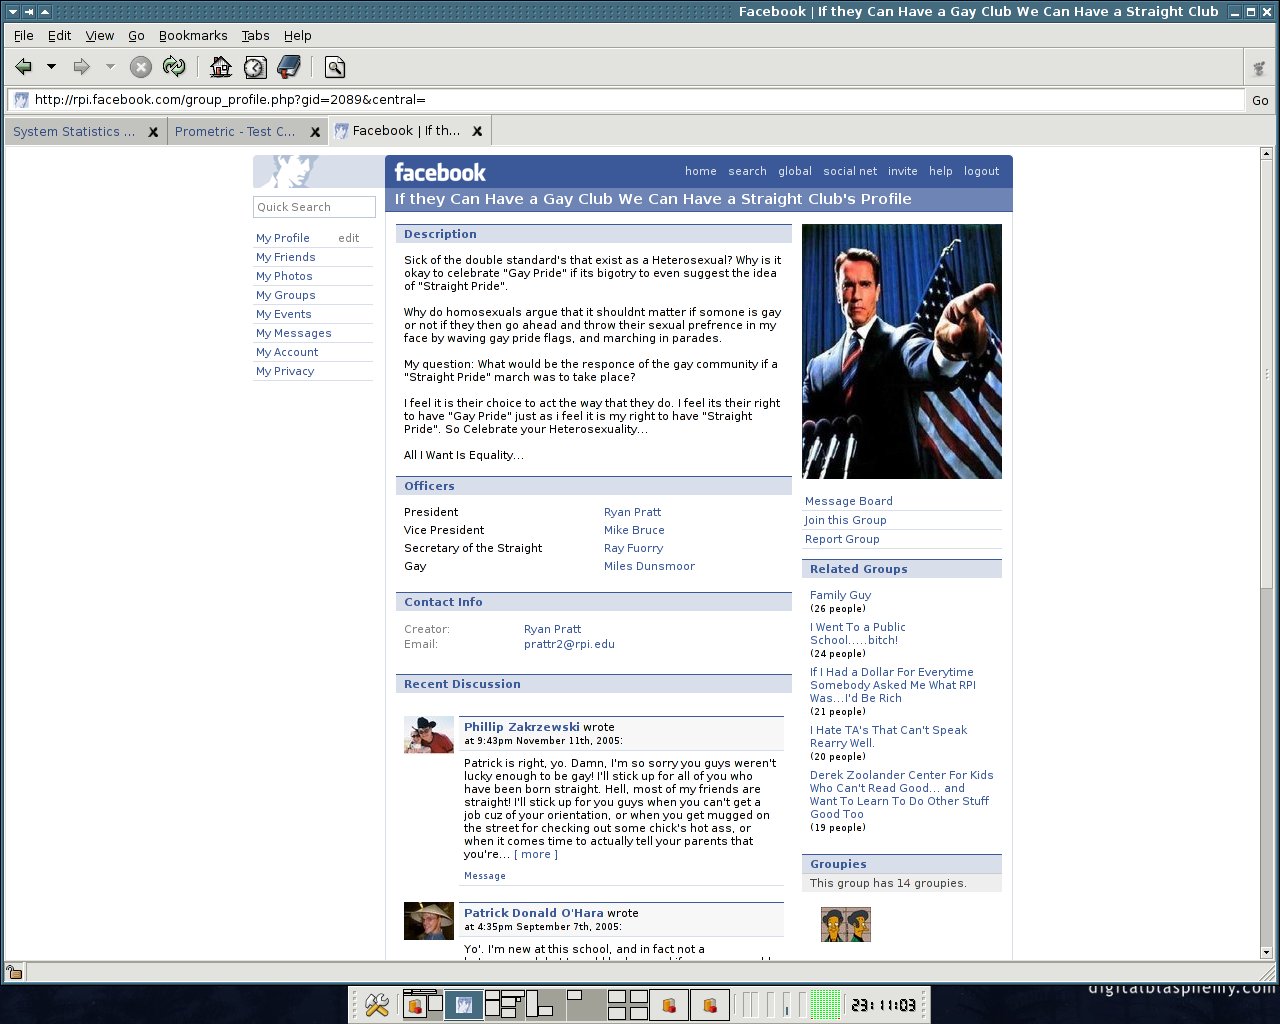Screen dimensions: 1280x1024
Task: Open My Photos link
Action: [284, 276]
